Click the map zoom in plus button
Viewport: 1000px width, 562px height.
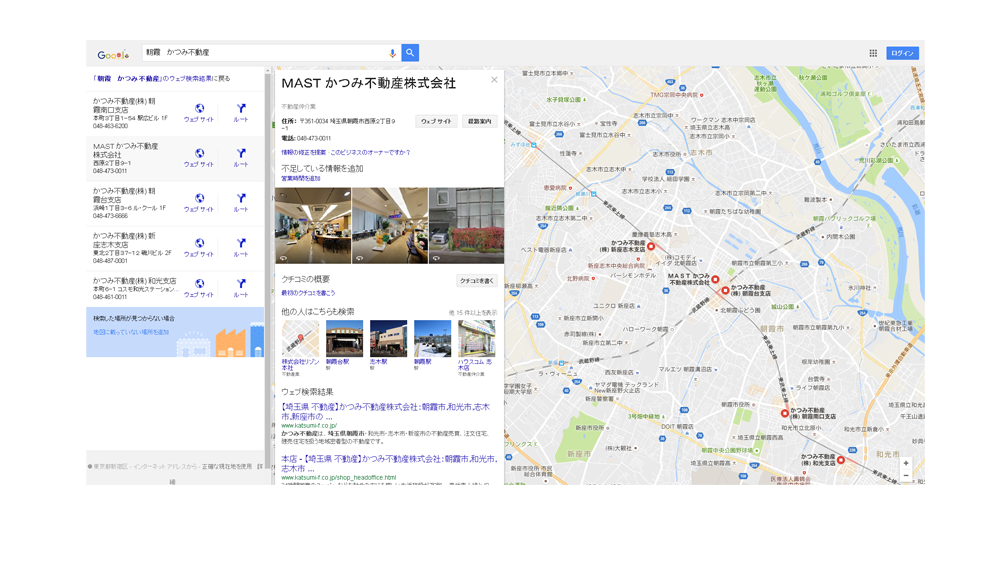pyautogui.click(x=906, y=463)
